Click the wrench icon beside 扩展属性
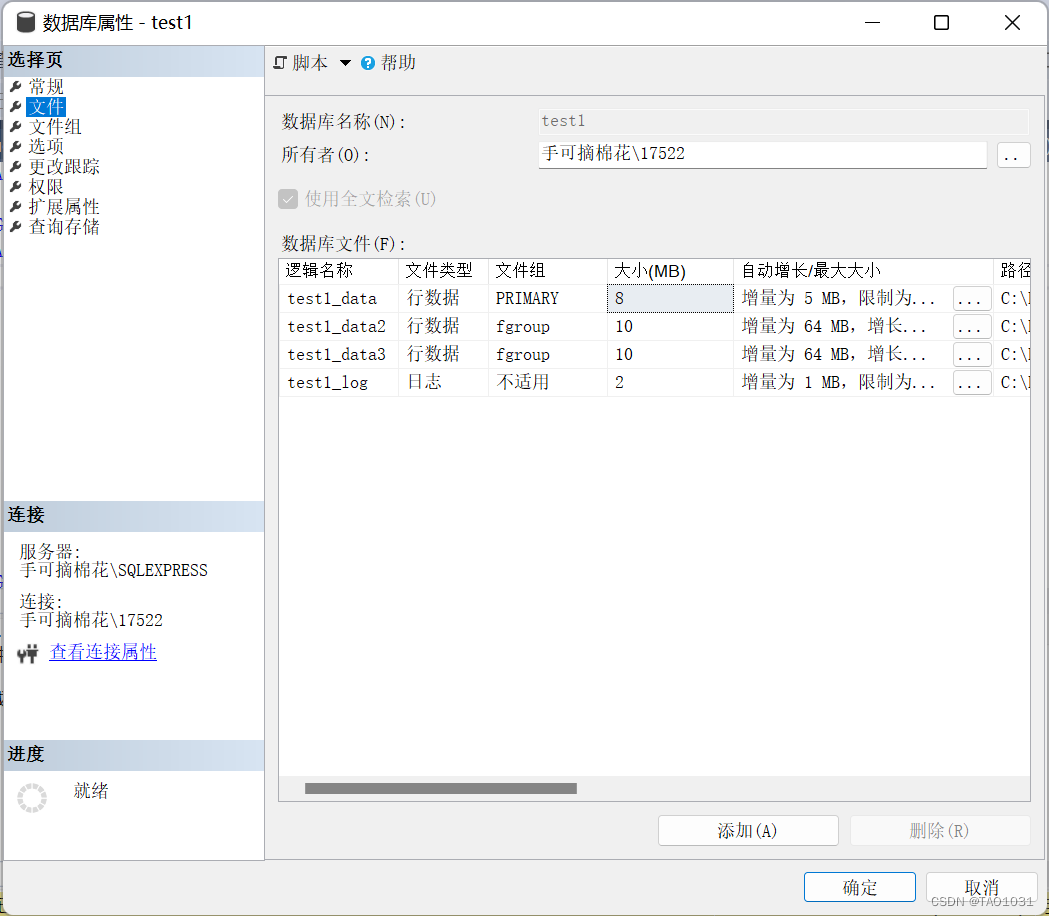The image size is (1049, 916). point(16,207)
